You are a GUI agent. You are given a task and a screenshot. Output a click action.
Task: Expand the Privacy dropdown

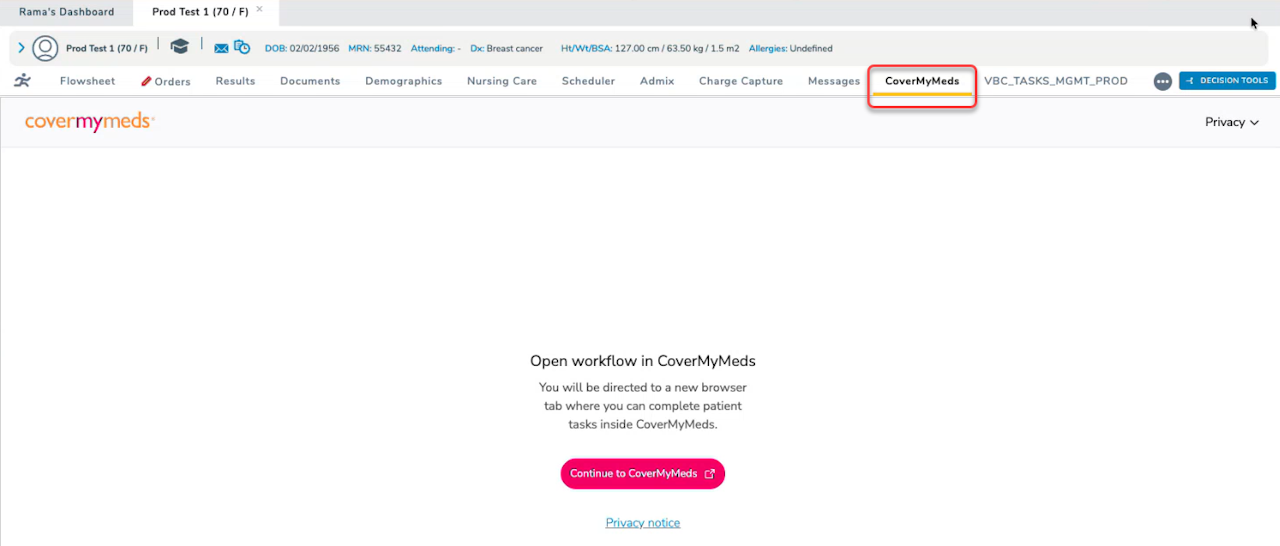point(1232,122)
